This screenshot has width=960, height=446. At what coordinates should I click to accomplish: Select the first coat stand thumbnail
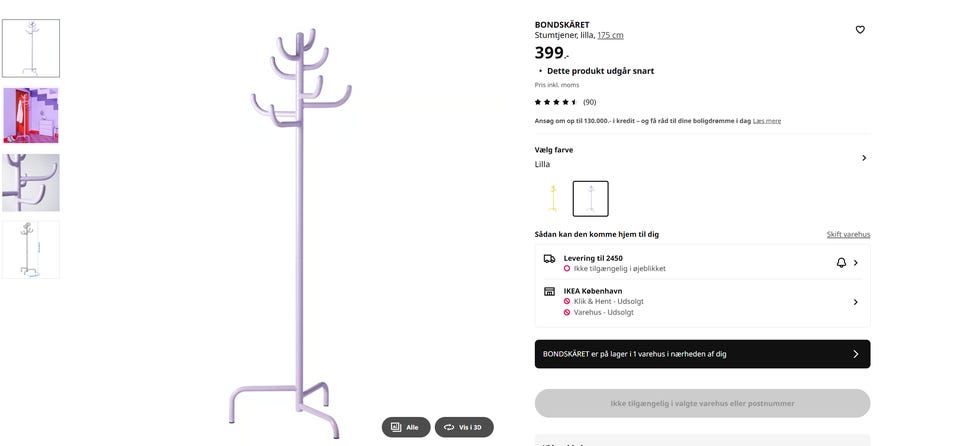point(31,48)
